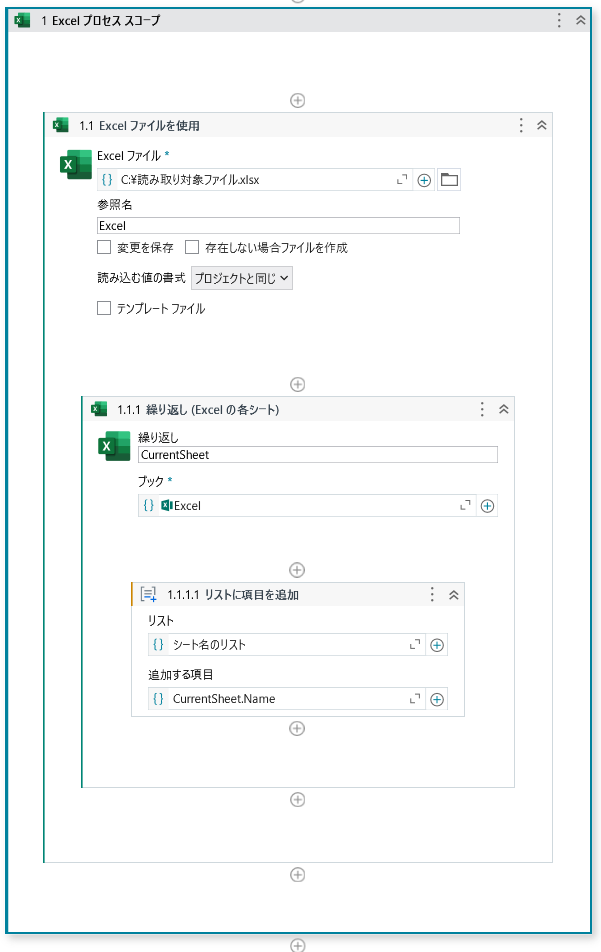Click the CurrentSheet.Name field
Viewport: 601px width, 952px height.
coord(287,699)
